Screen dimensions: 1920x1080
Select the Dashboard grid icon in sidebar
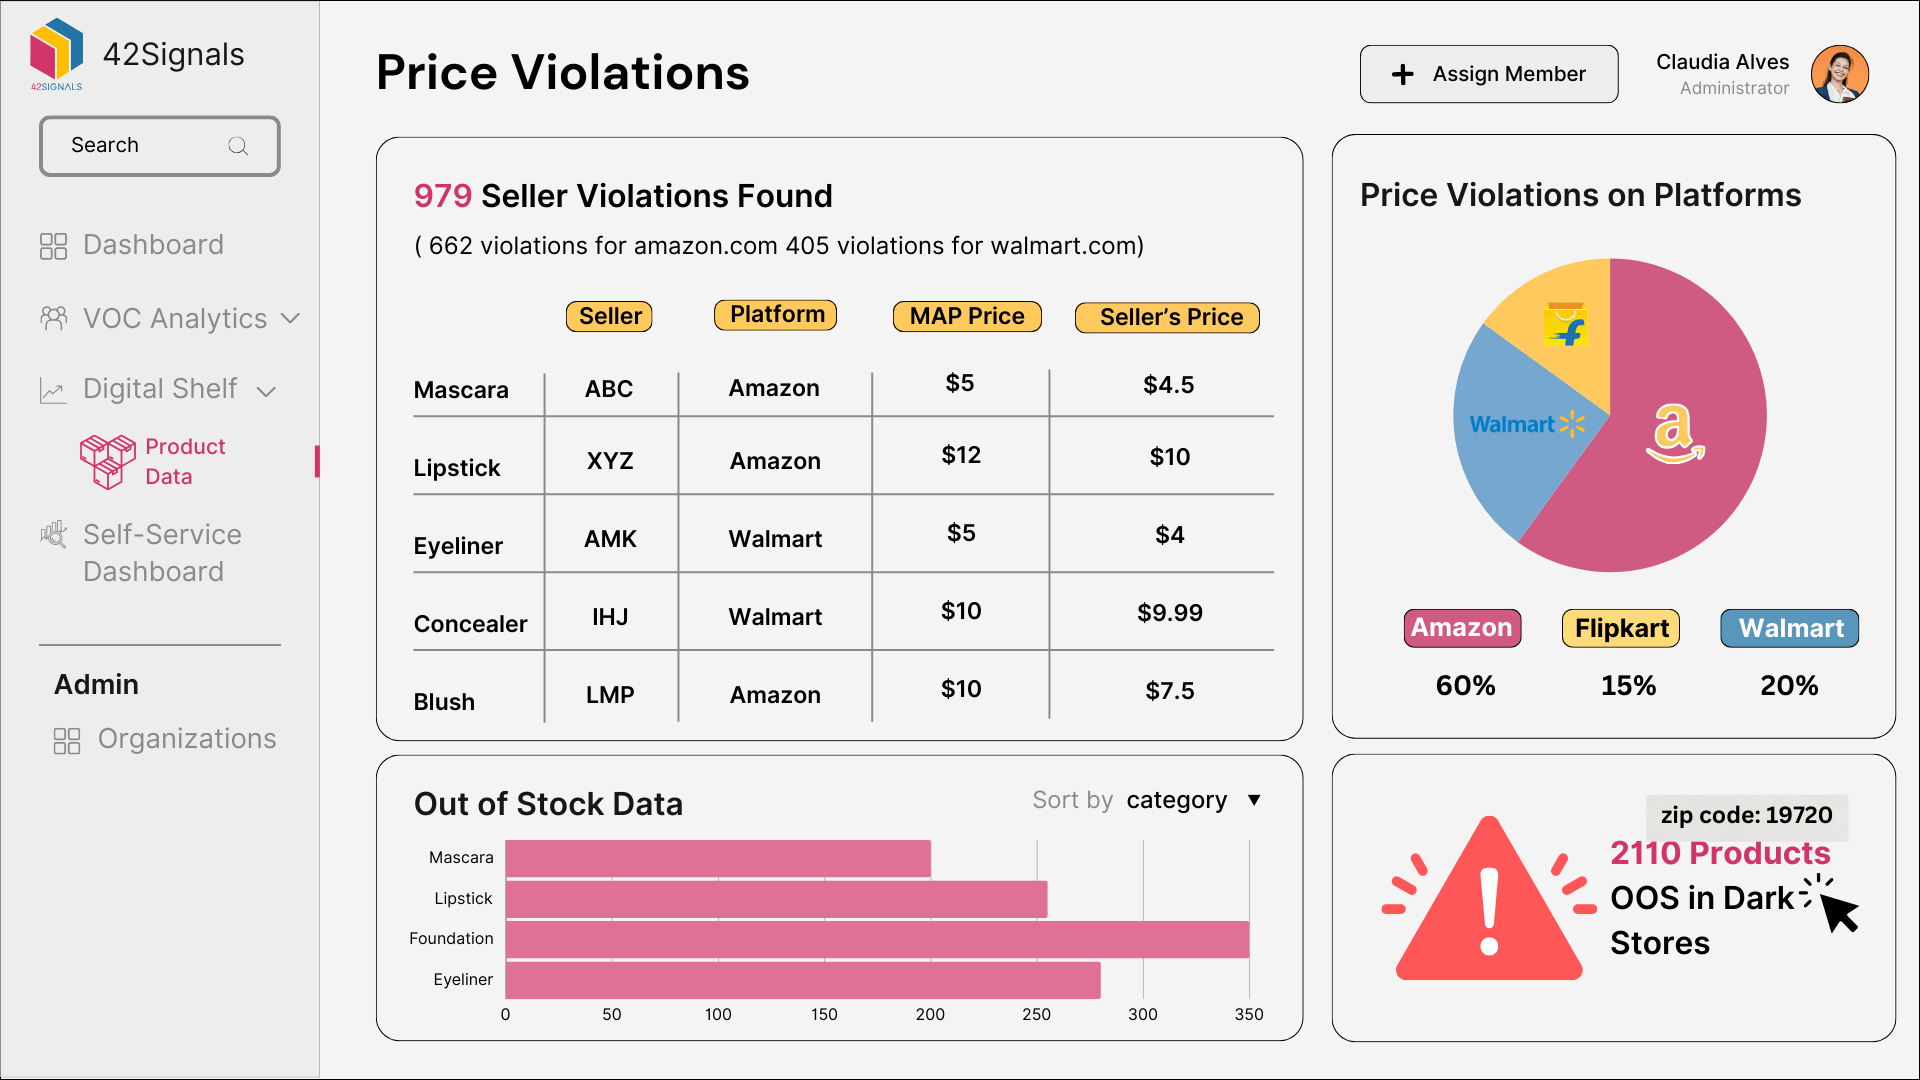54,244
